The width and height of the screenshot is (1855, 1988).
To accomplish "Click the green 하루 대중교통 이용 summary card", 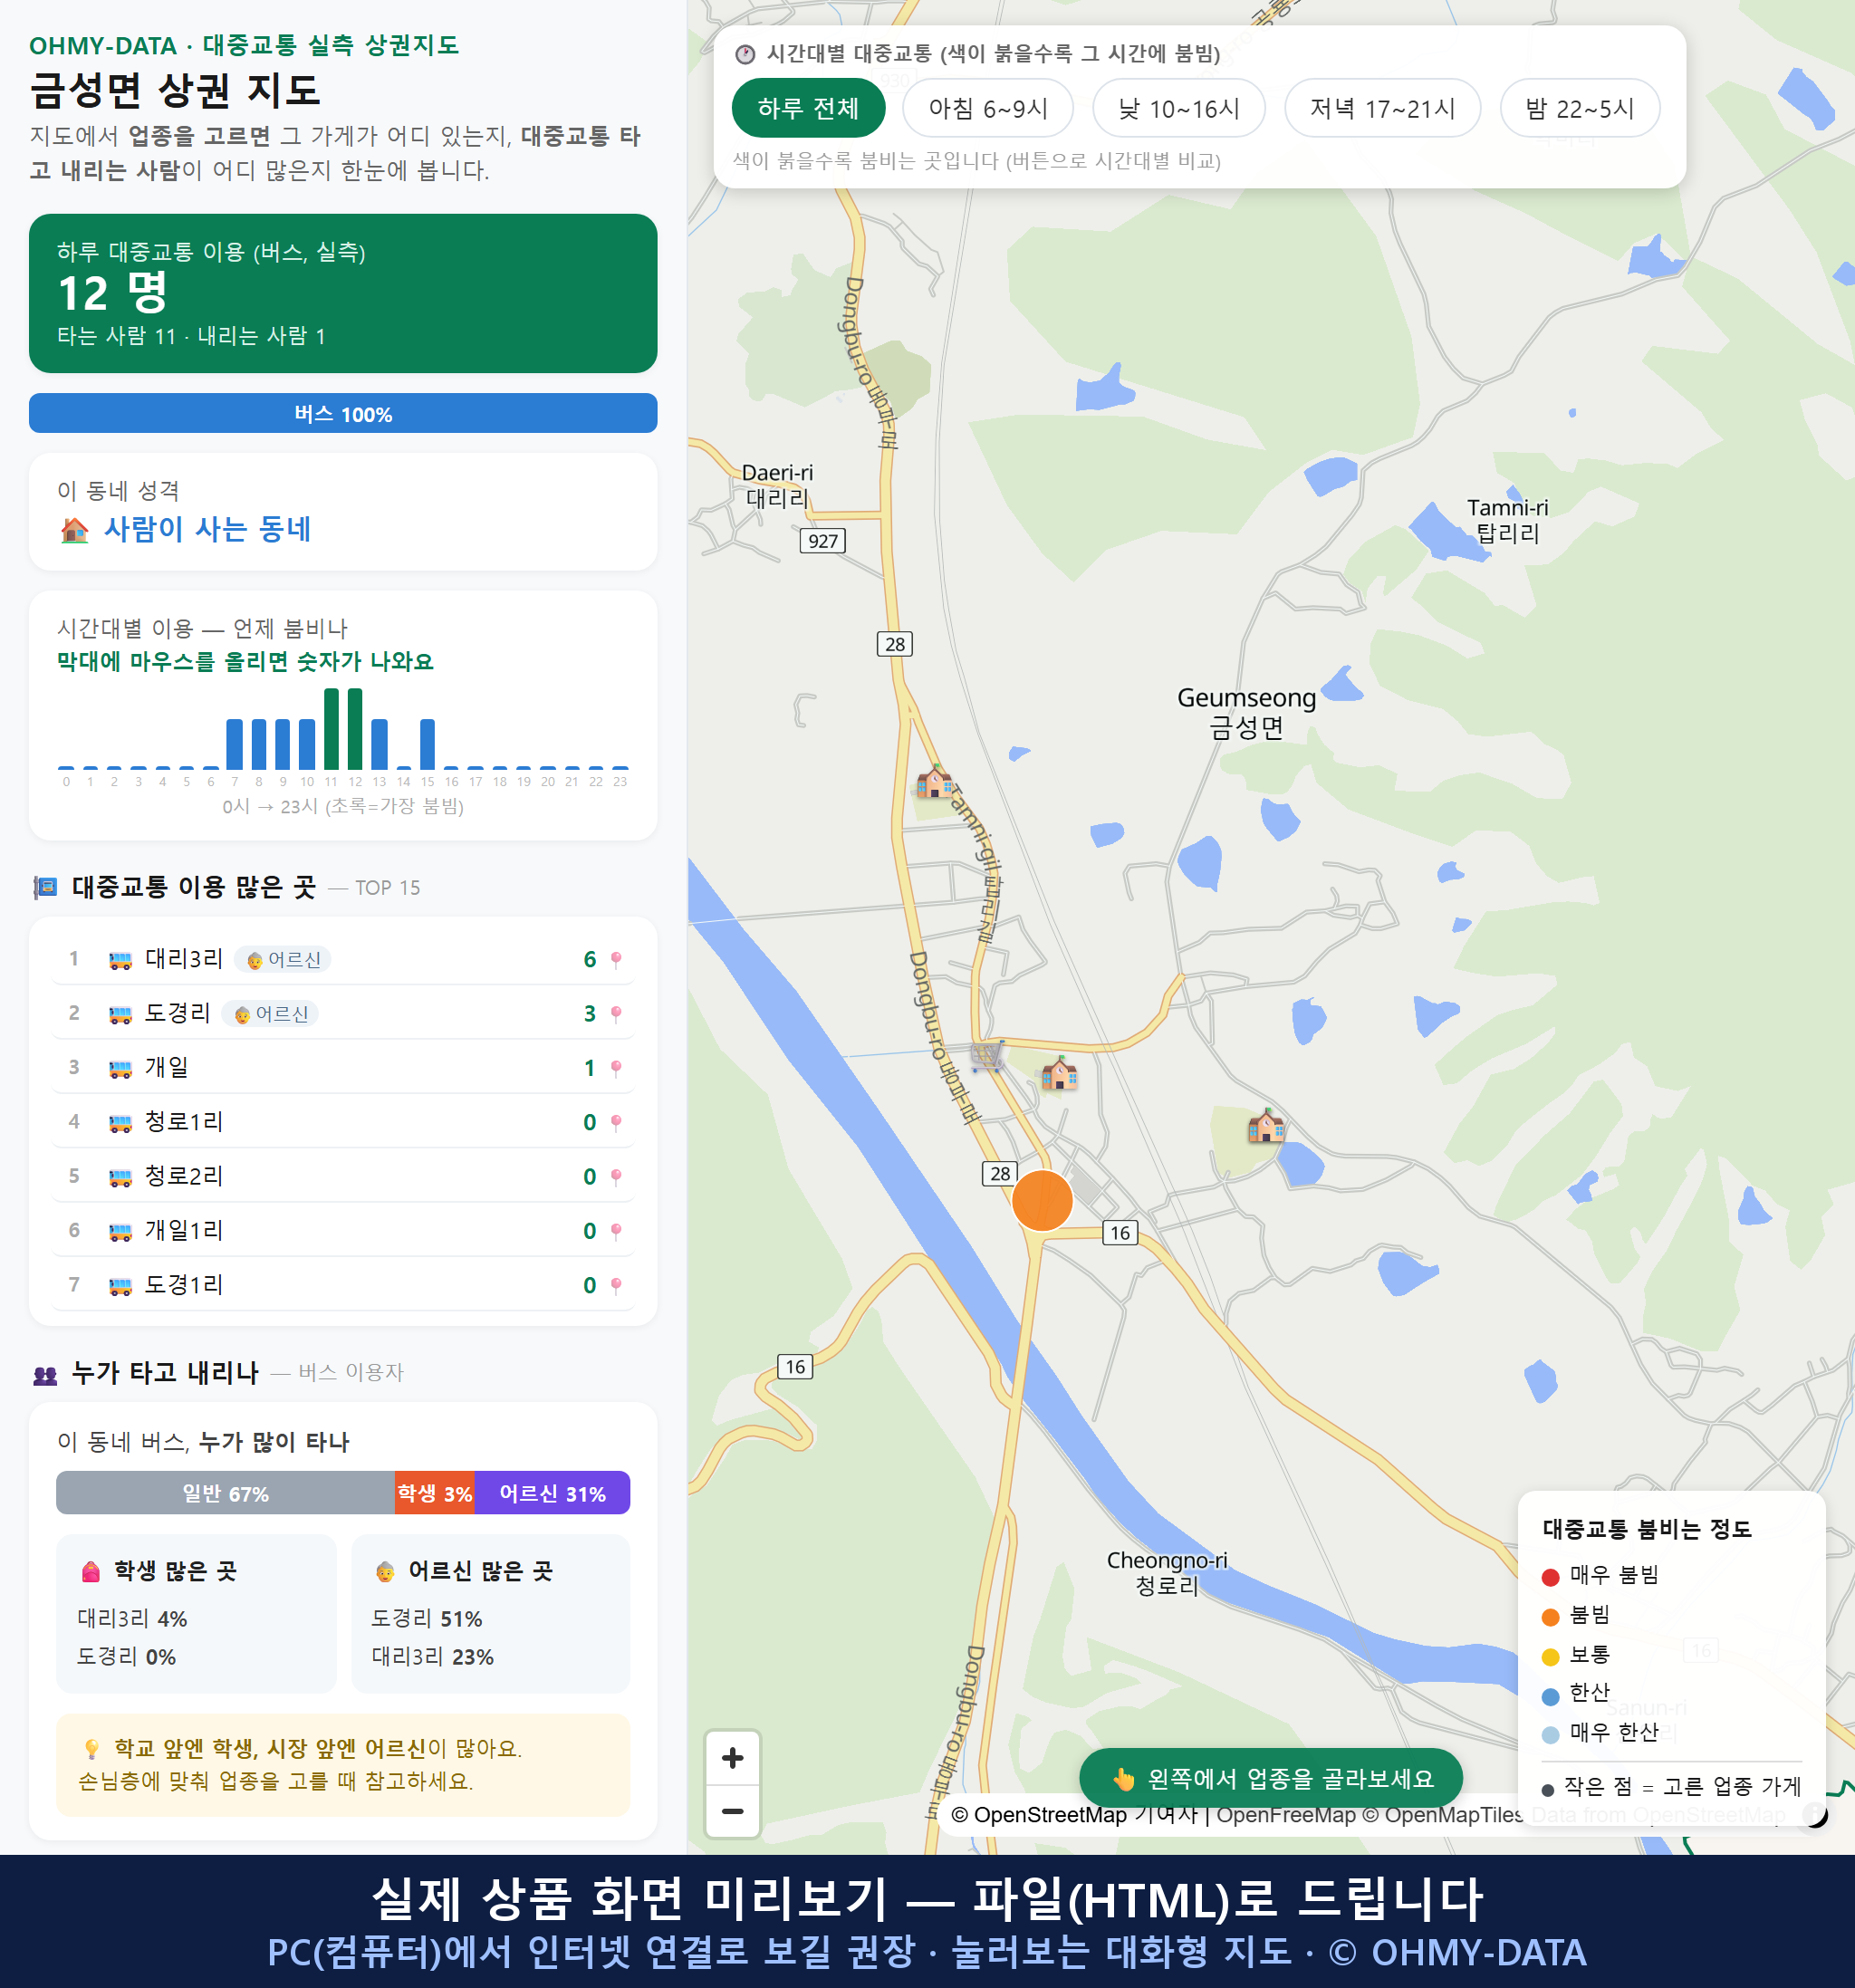I will click(343, 293).
